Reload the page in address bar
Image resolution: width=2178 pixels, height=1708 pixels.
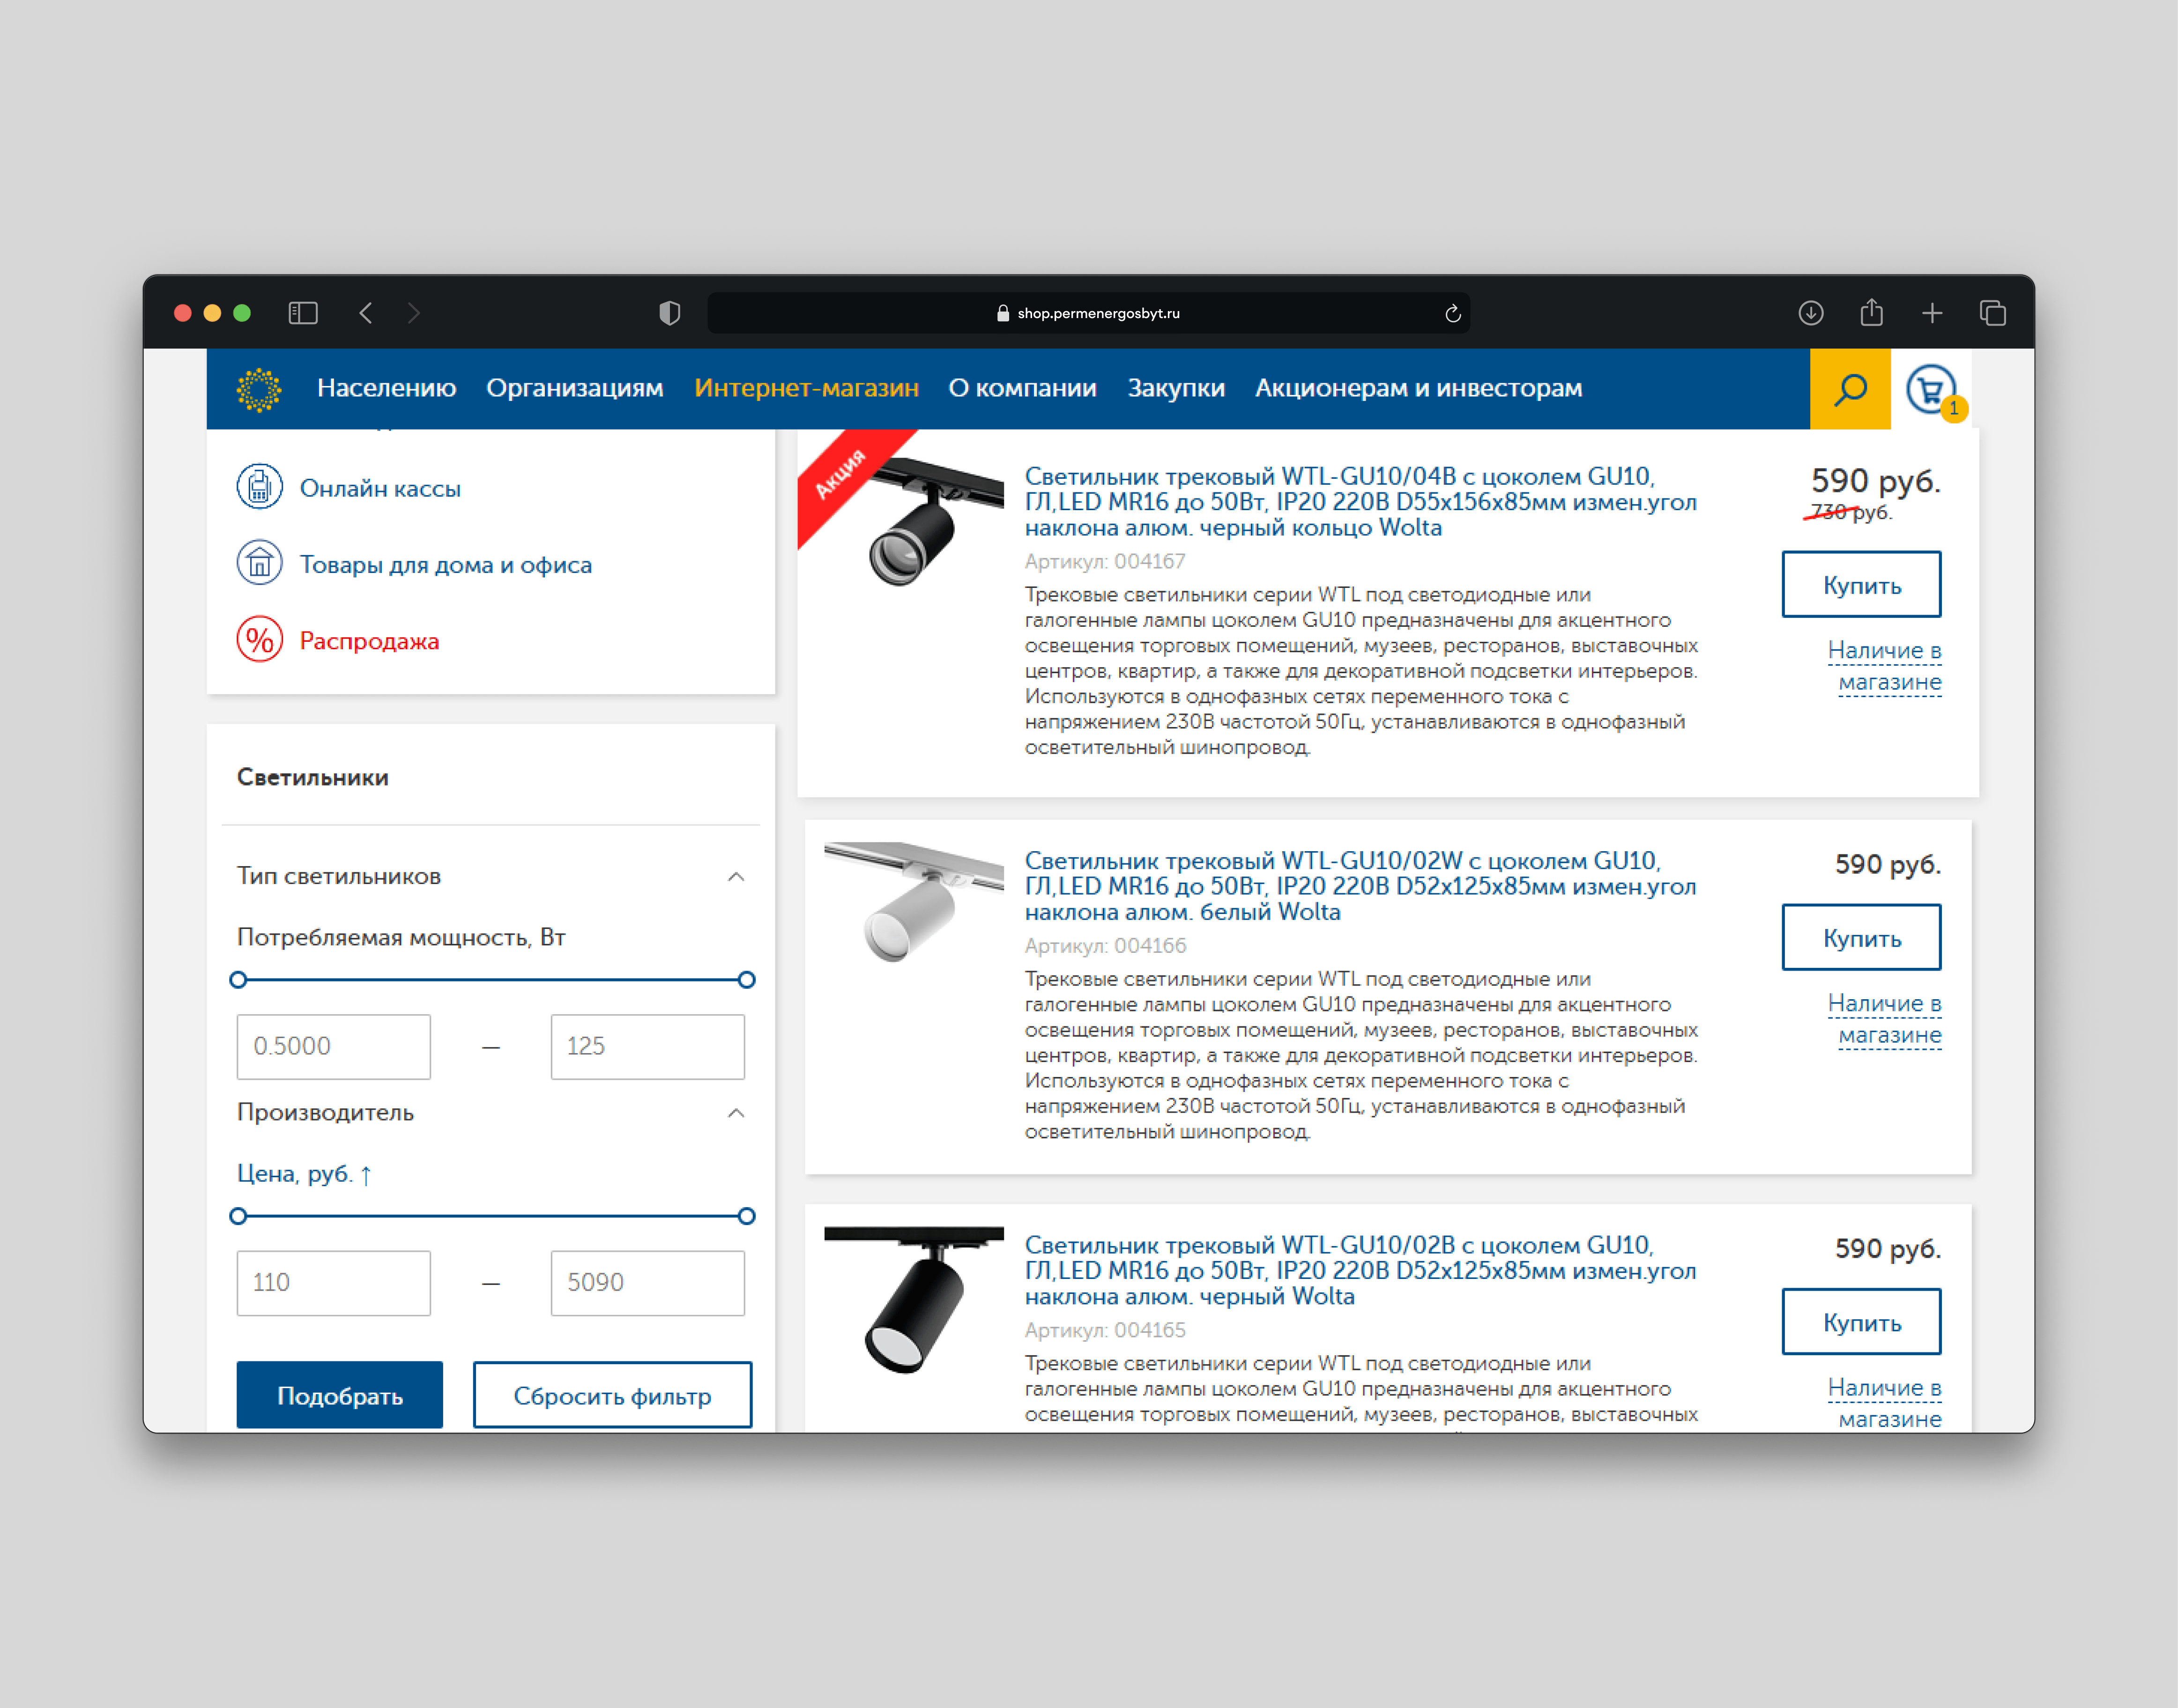1452,314
